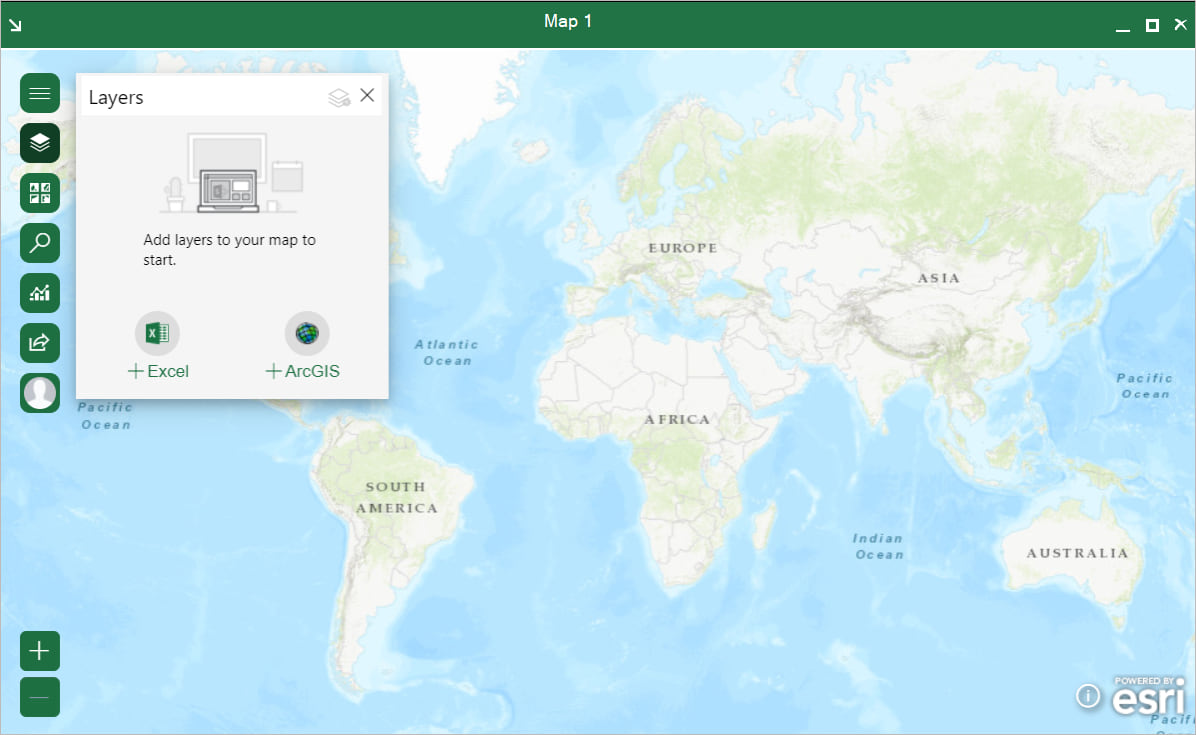Add layers from ArcGIS
The image size is (1196, 735).
coord(302,371)
